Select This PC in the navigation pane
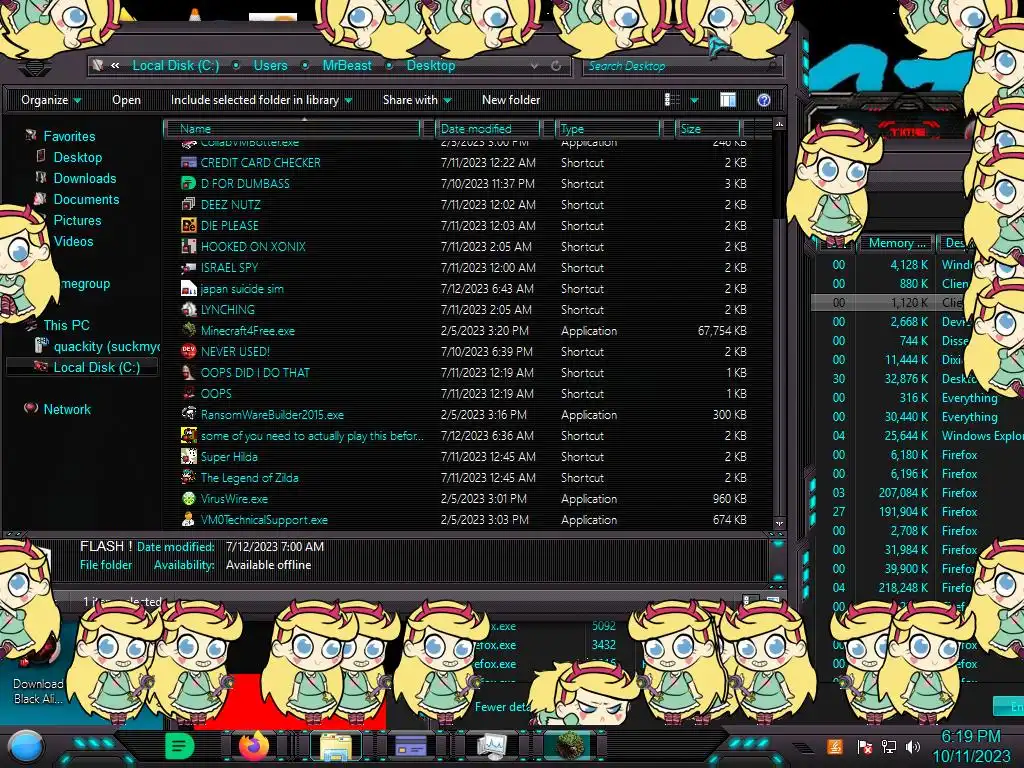The width and height of the screenshot is (1024, 768). point(66,325)
